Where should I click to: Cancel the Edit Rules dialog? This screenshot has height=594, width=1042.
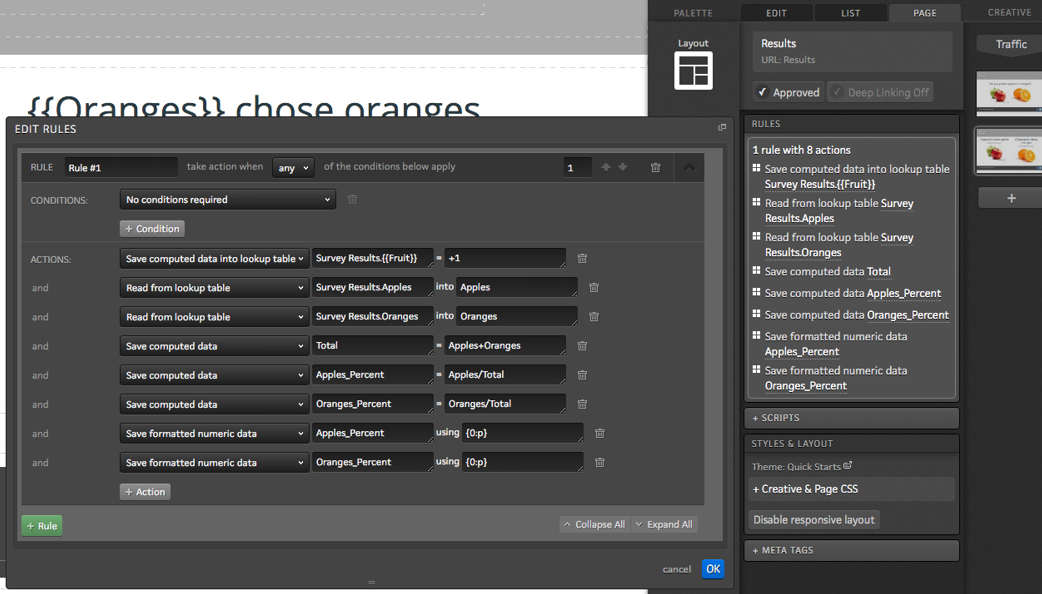[677, 569]
